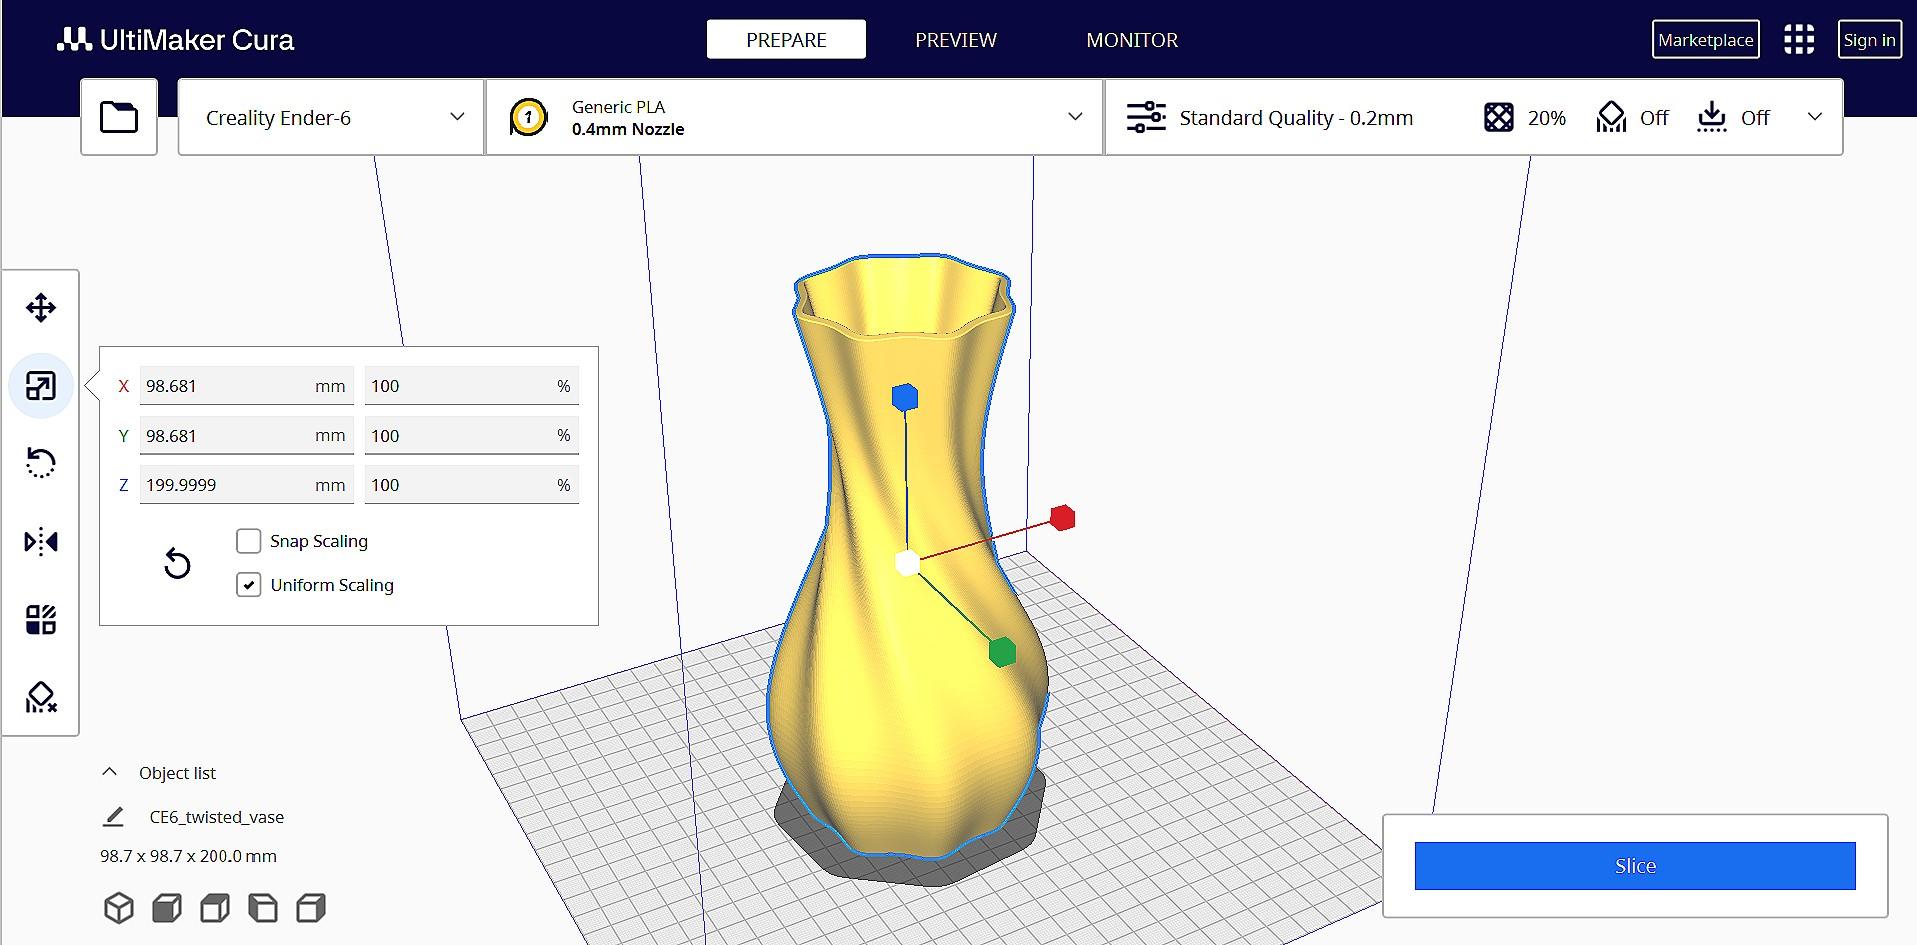Open Creality Ender-6 printer dropdown
This screenshot has height=945, width=1917.
coord(331,117)
